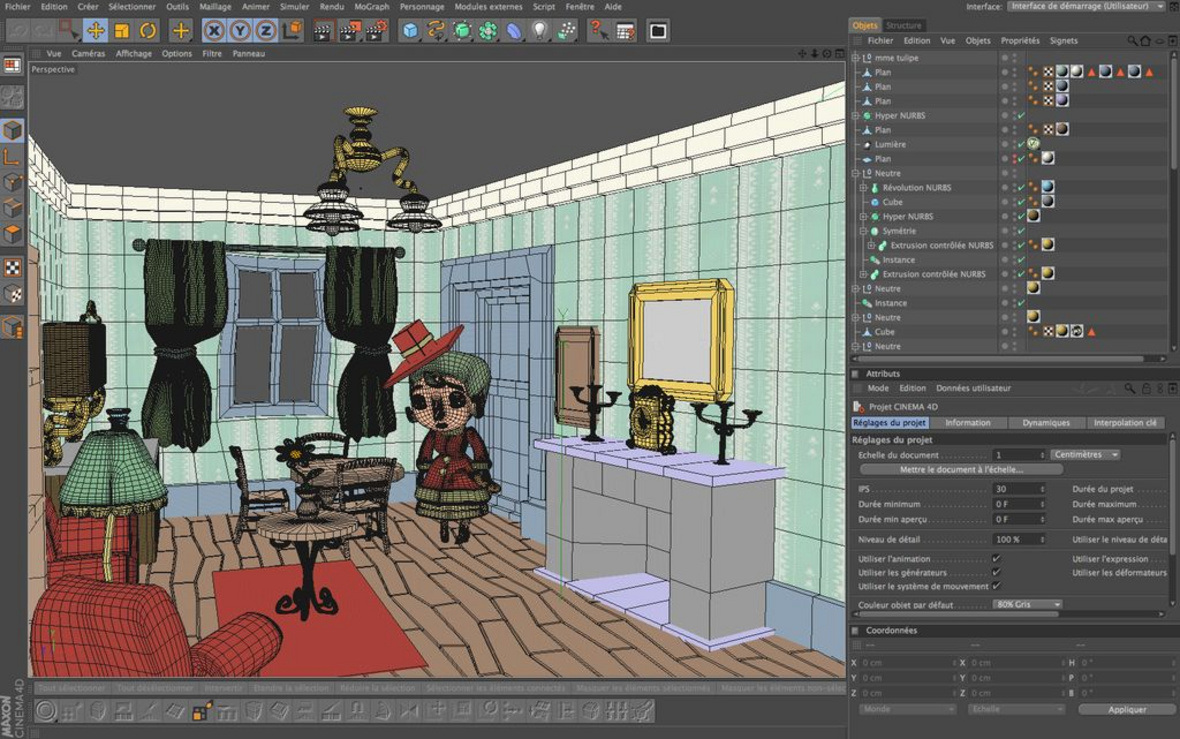Switch to the Dynamiques tab

point(1046,423)
